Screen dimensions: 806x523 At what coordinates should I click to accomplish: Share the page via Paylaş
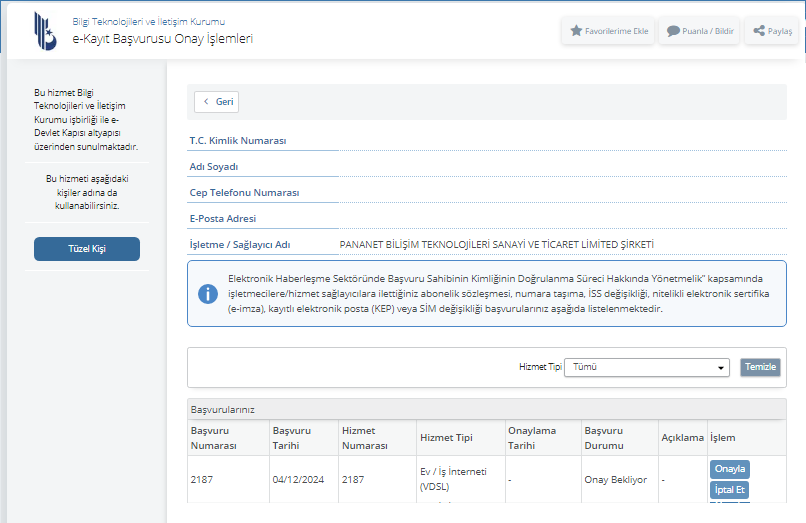(771, 31)
